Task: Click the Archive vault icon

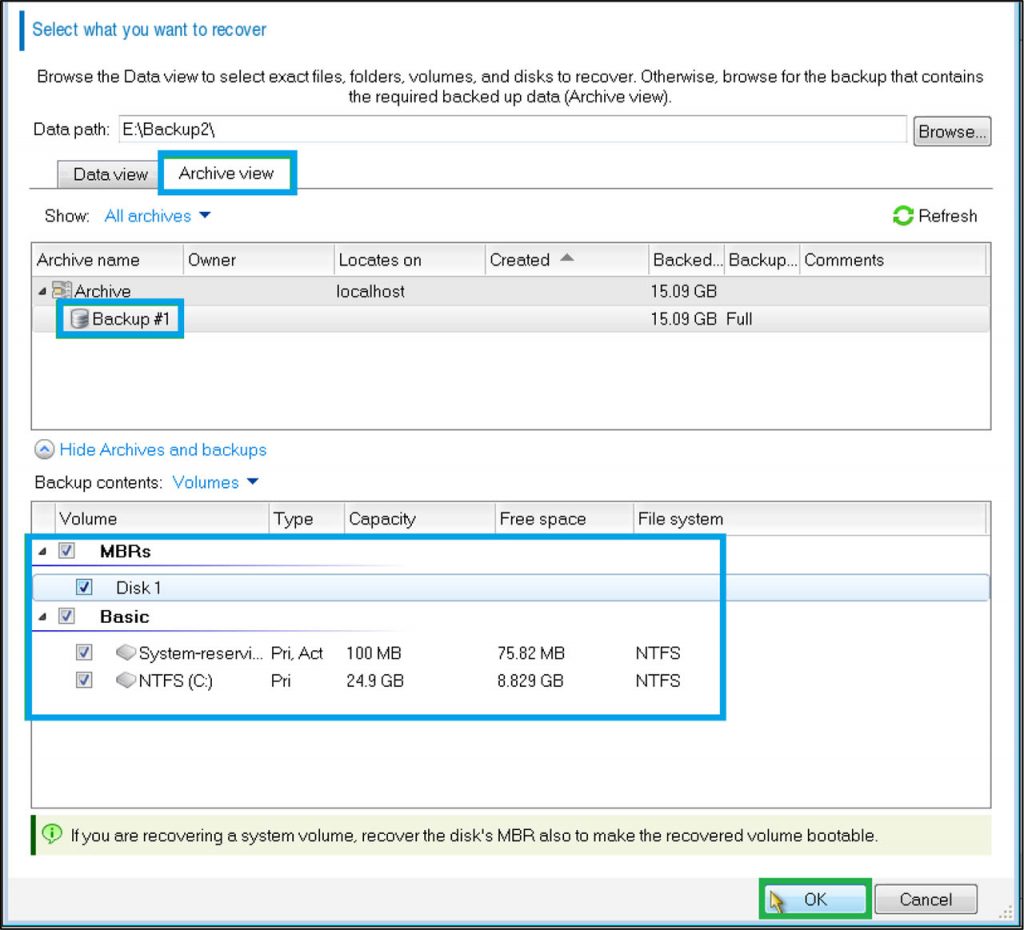Action: pos(62,291)
